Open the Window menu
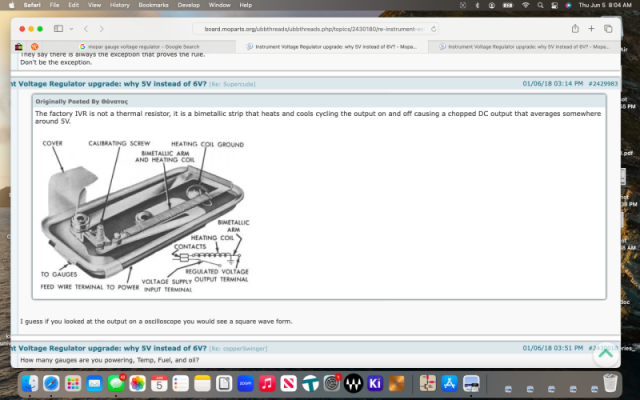 pyautogui.click(x=220, y=5)
